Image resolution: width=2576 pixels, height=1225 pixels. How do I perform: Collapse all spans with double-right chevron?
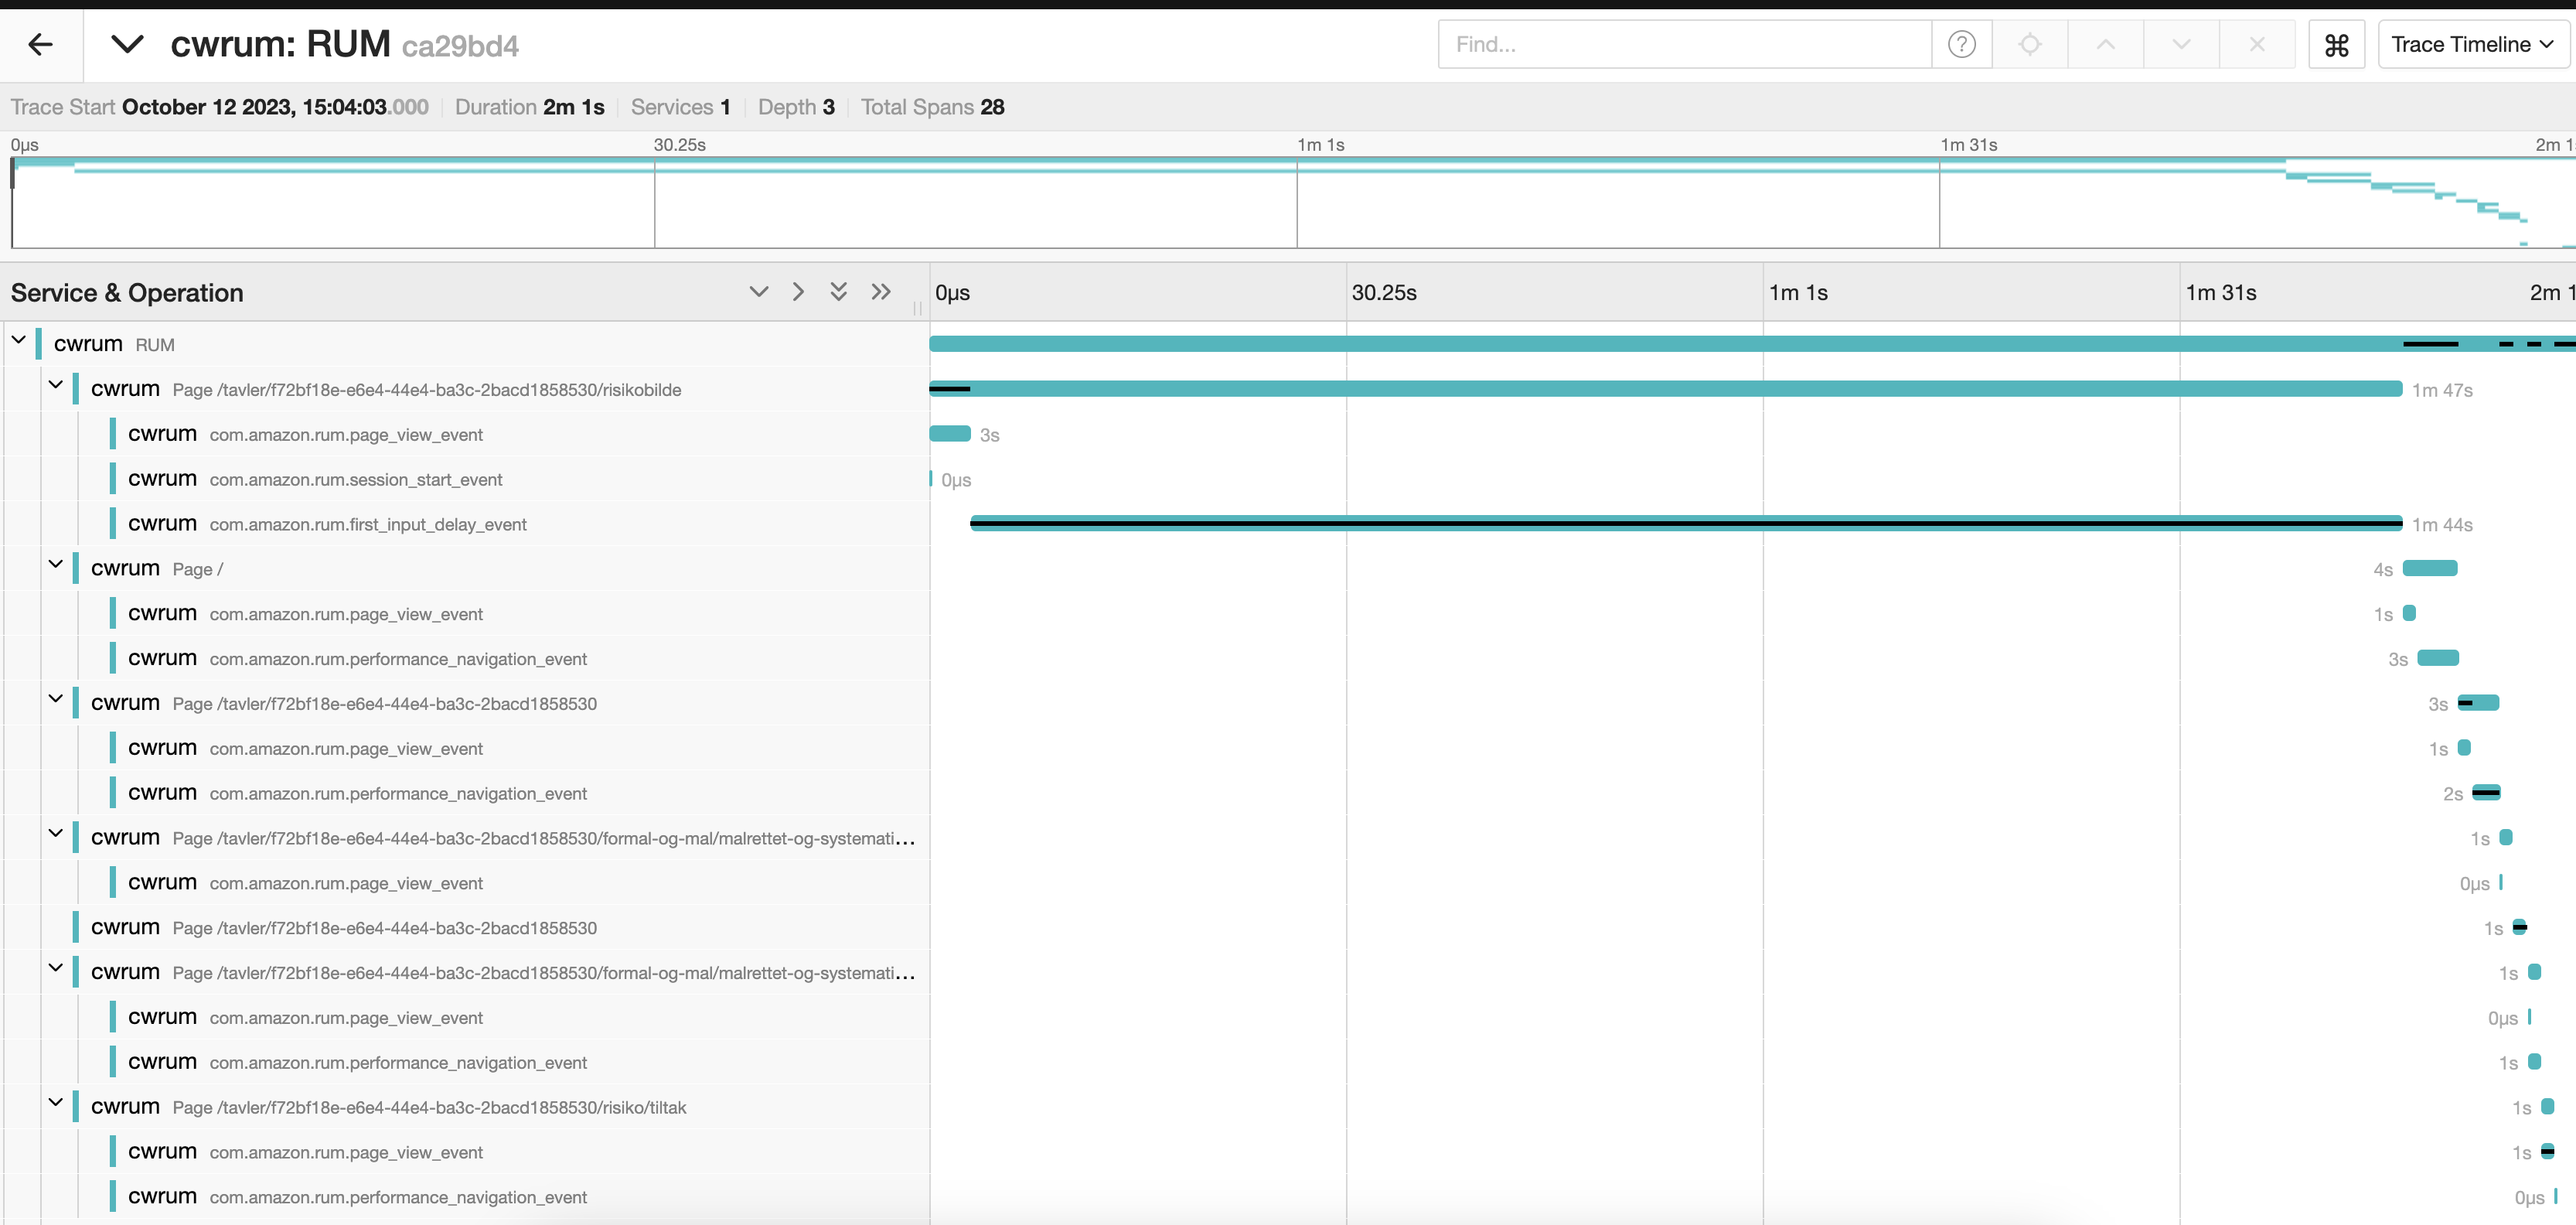pyautogui.click(x=880, y=292)
